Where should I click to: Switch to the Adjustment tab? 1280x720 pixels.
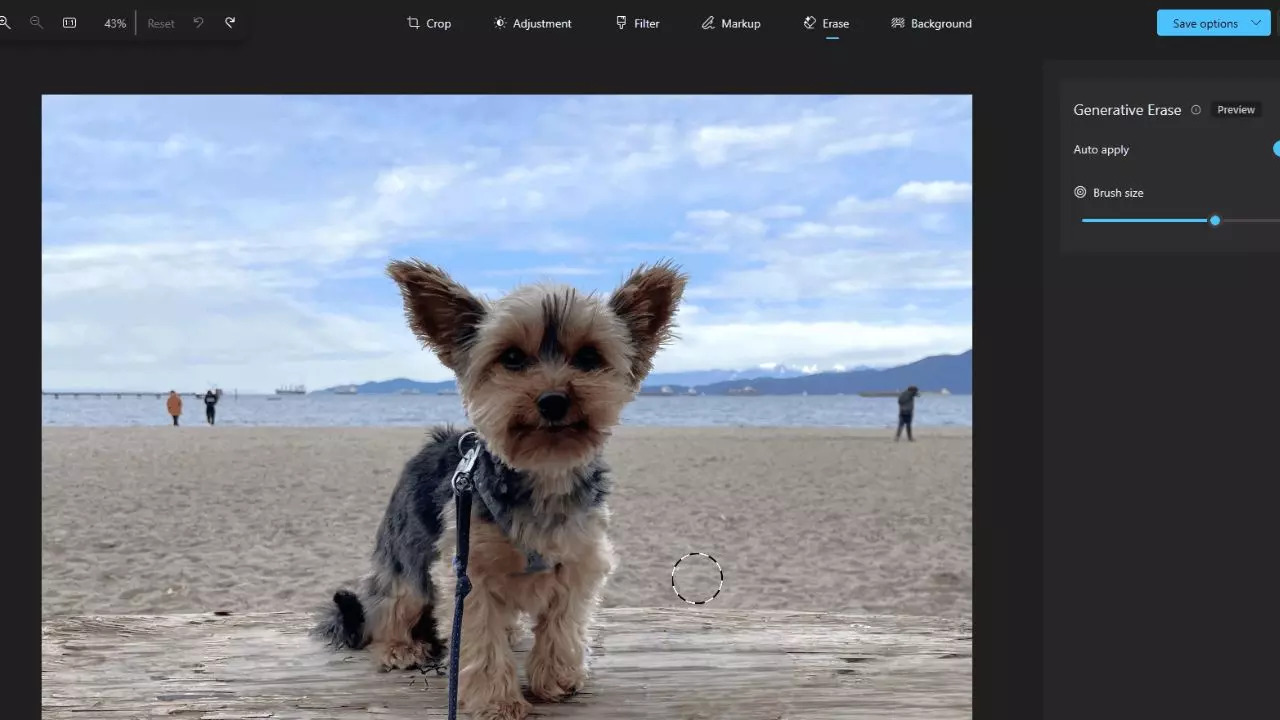[x=533, y=23]
